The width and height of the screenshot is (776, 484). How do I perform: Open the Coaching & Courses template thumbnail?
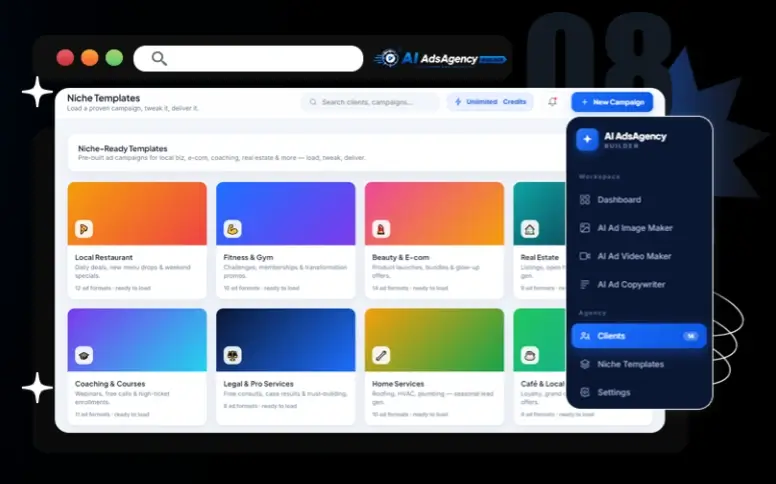coord(137,340)
